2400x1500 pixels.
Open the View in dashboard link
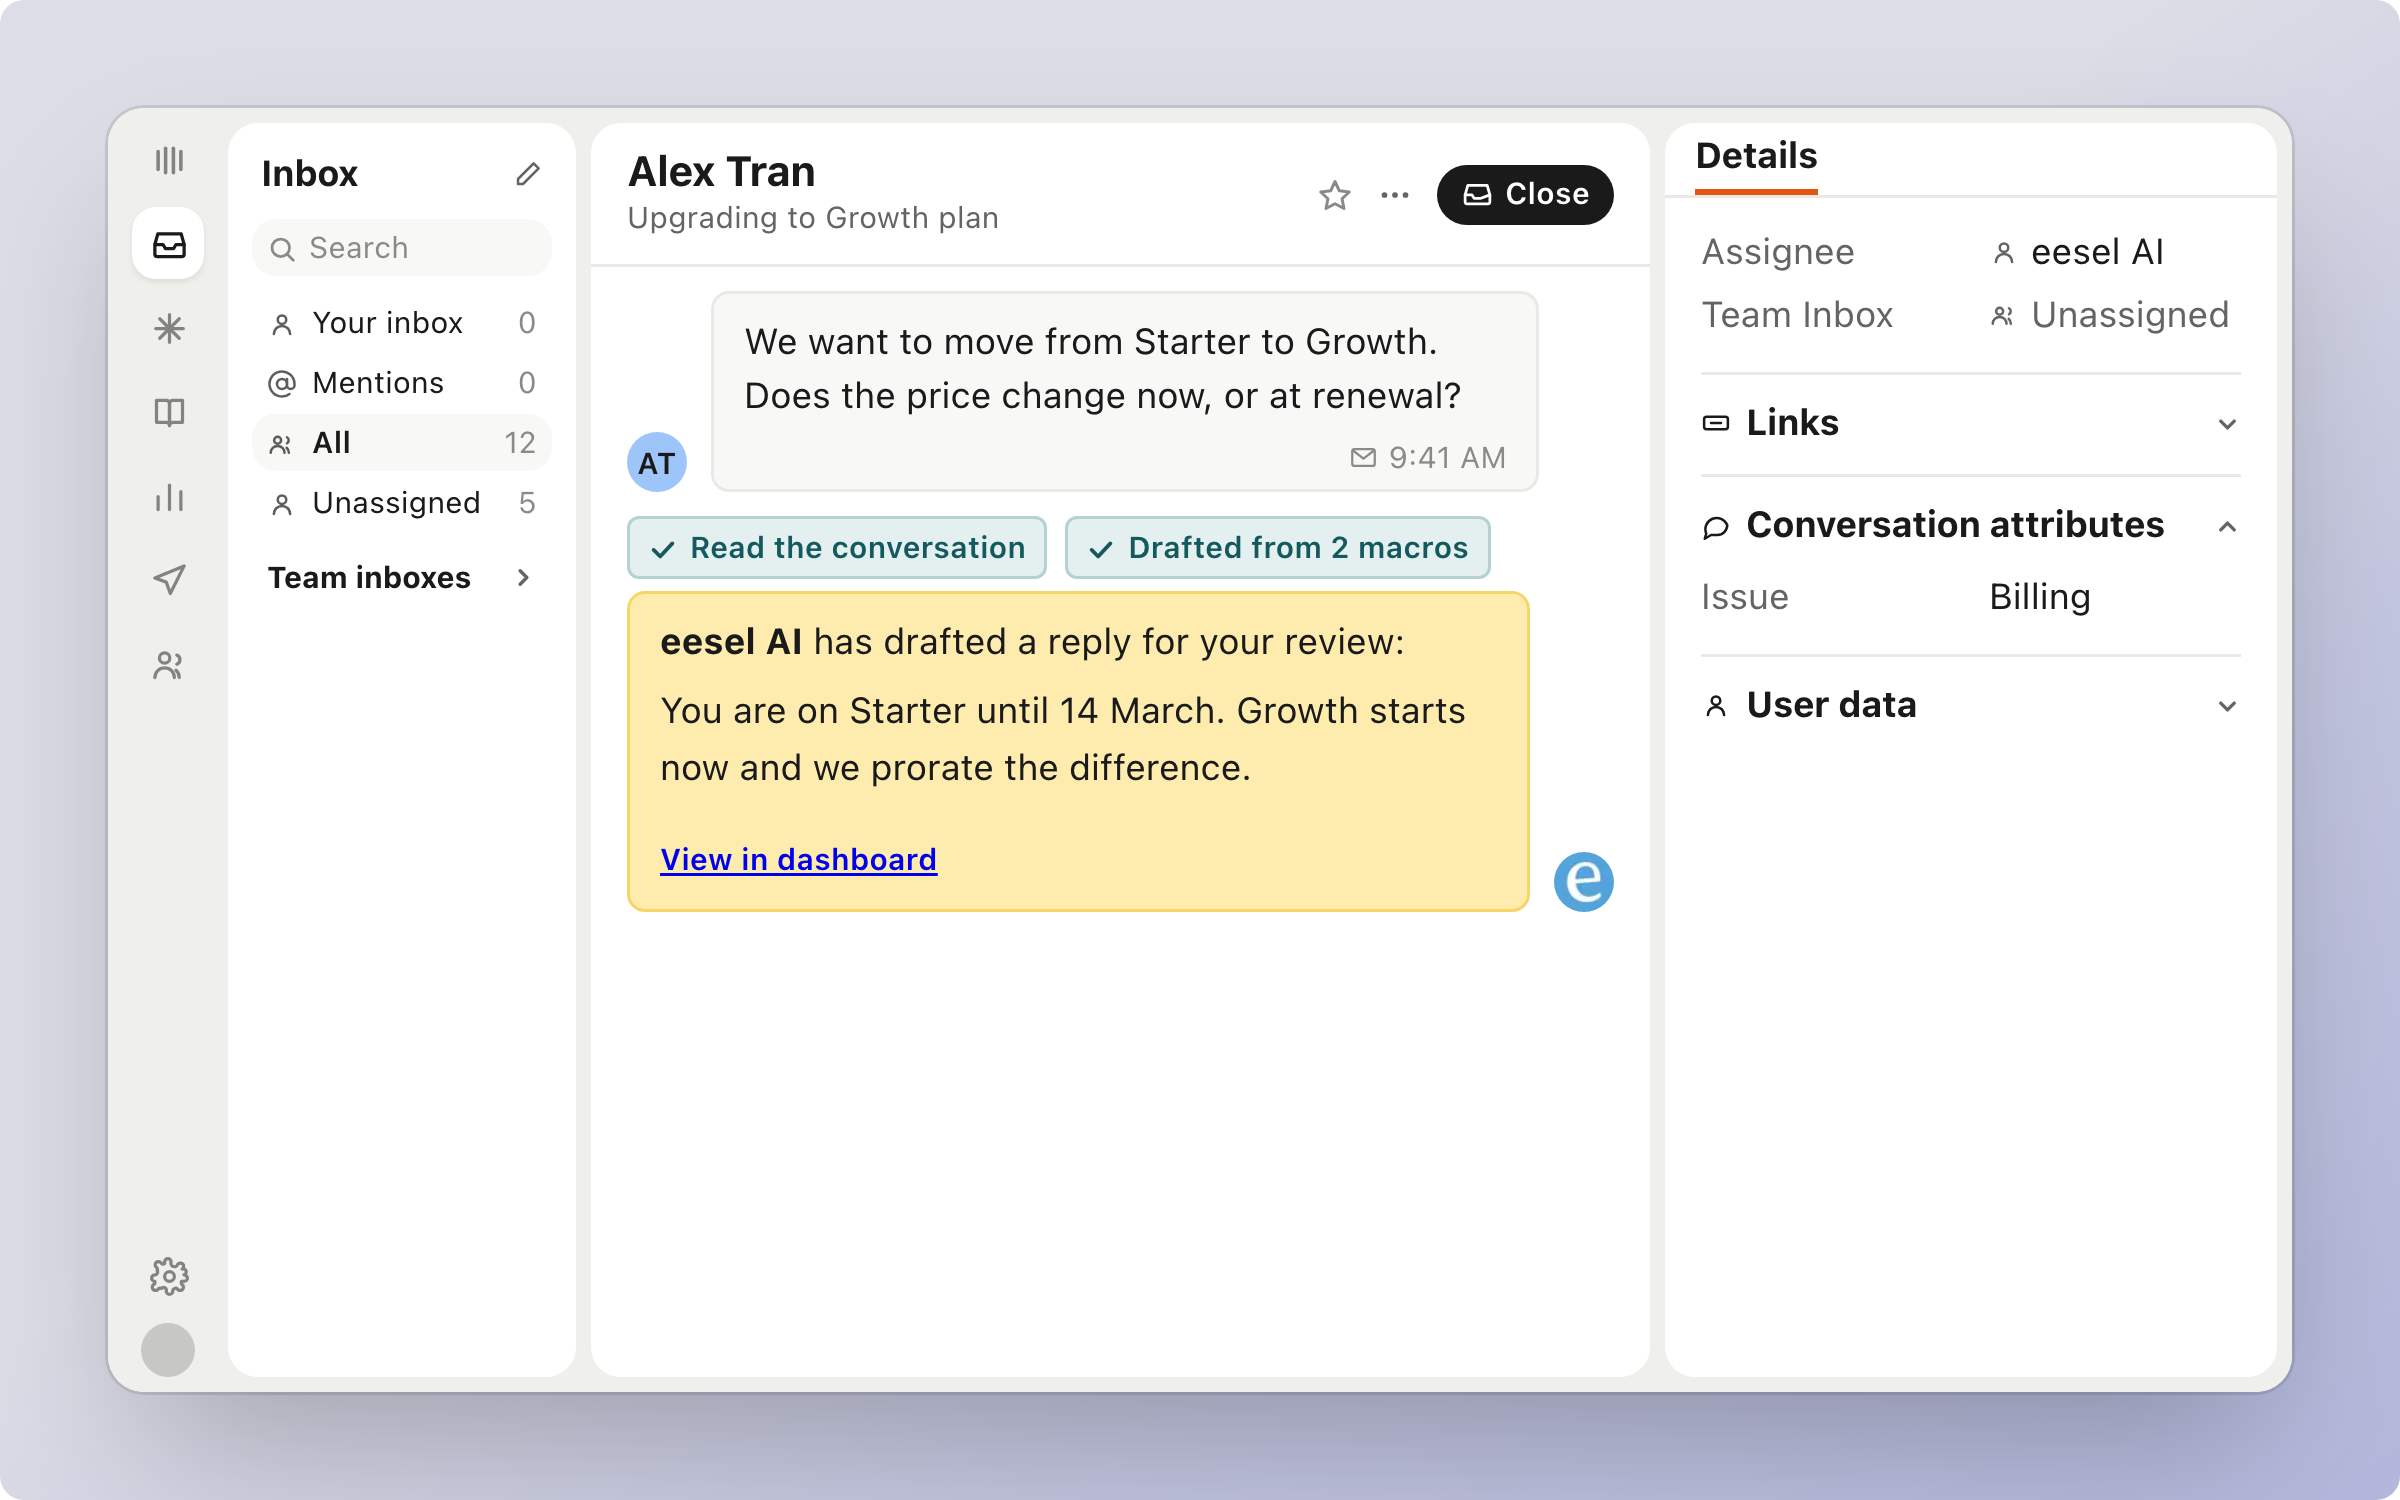[799, 859]
